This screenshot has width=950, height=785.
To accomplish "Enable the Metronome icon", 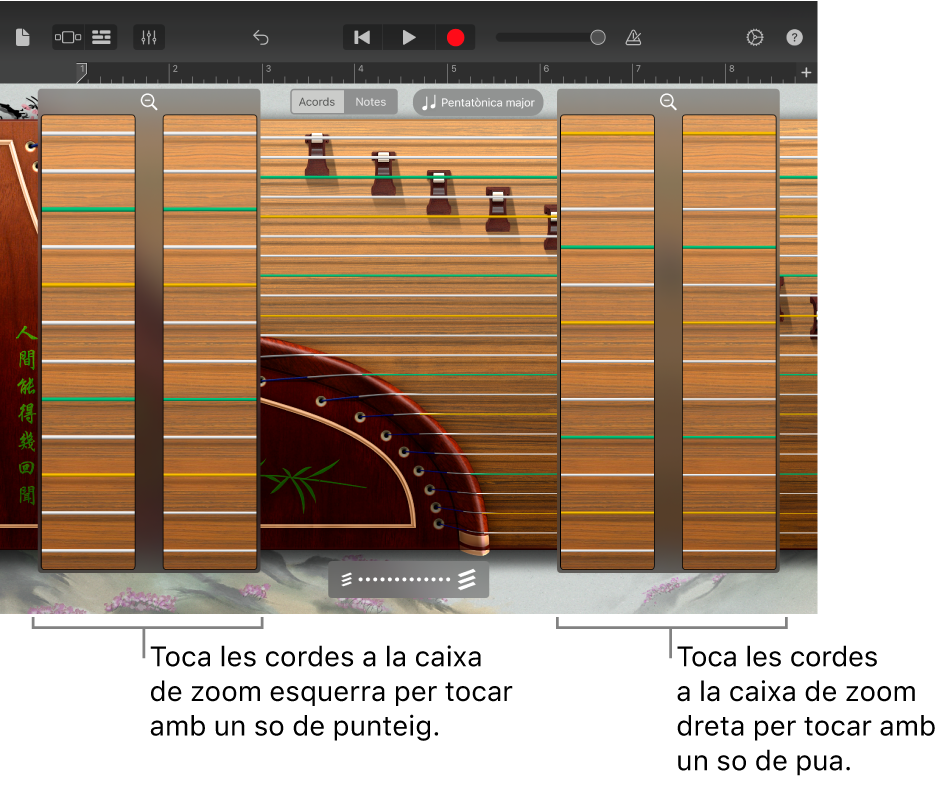I will click(x=633, y=37).
